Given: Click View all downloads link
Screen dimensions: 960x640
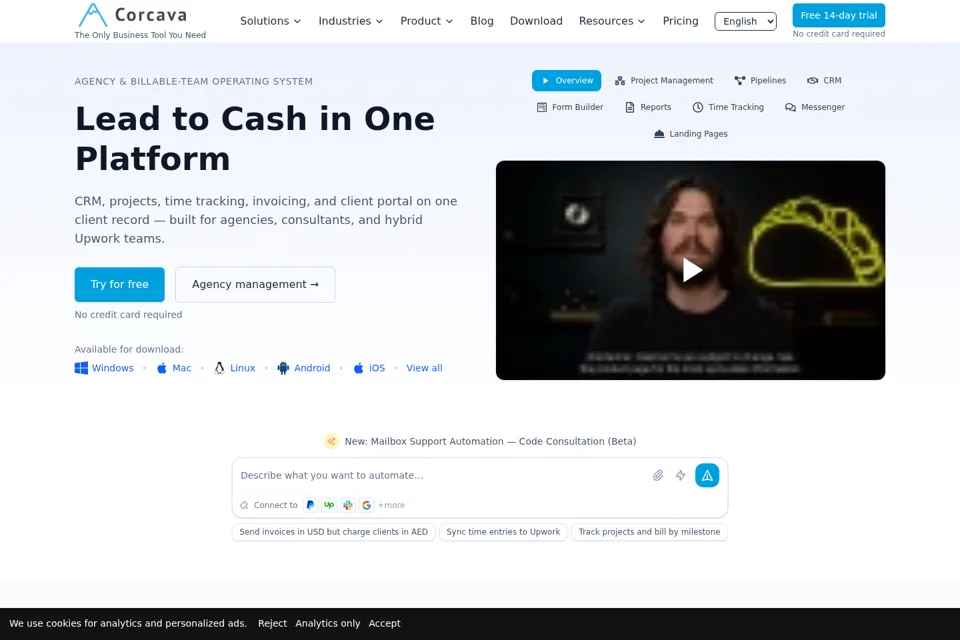Looking at the screenshot, I should 424,368.
